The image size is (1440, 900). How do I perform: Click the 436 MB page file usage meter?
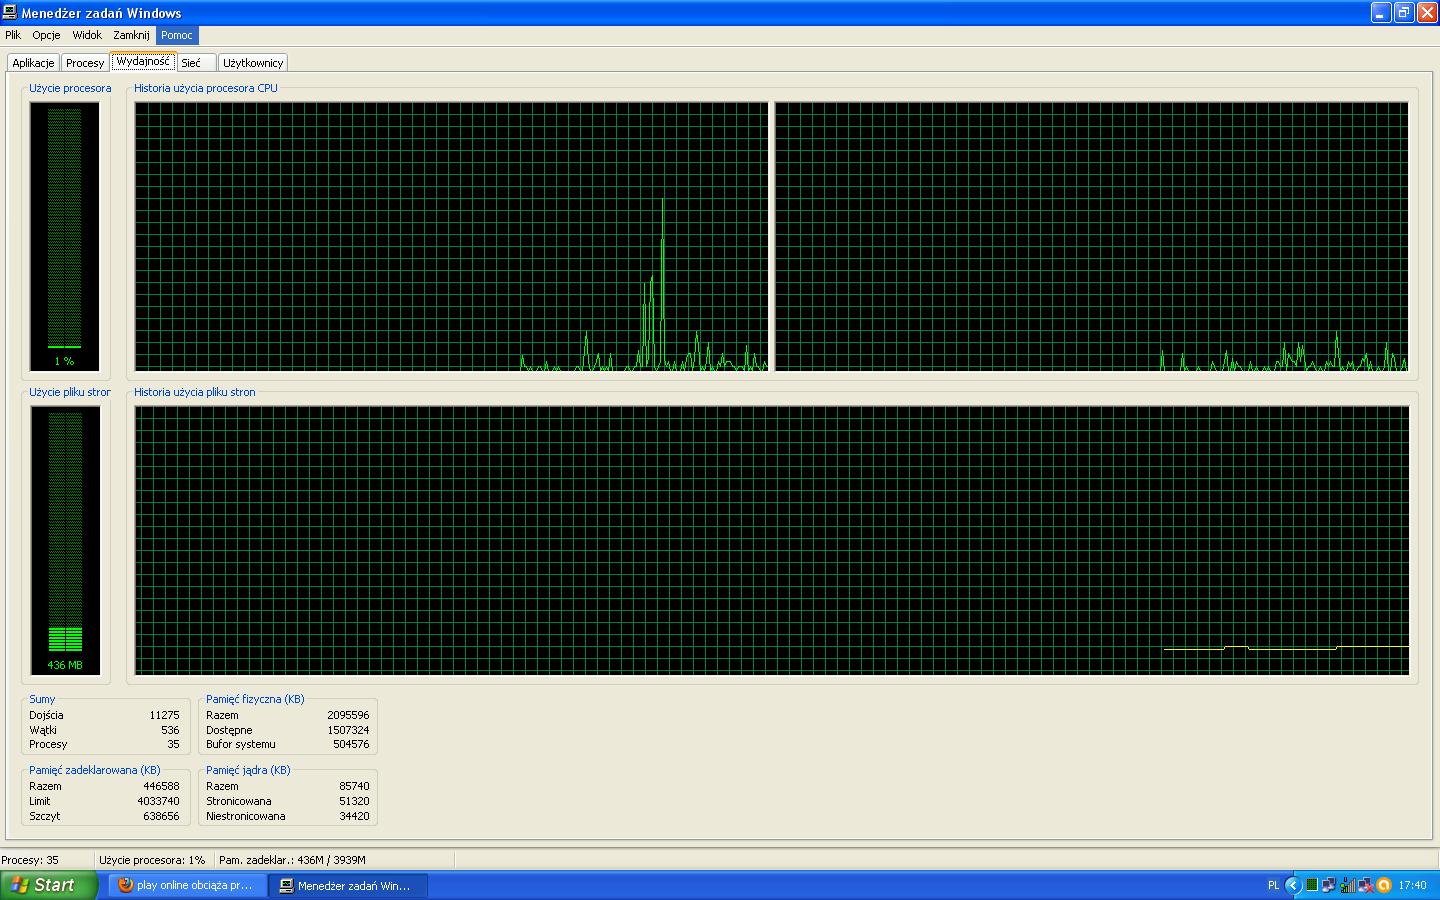tap(65, 540)
